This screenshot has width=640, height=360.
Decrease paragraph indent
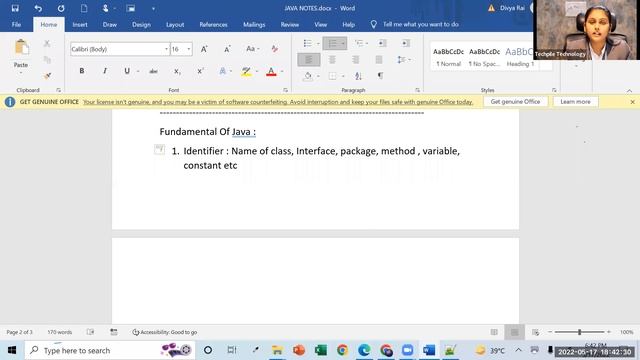click(382, 43)
